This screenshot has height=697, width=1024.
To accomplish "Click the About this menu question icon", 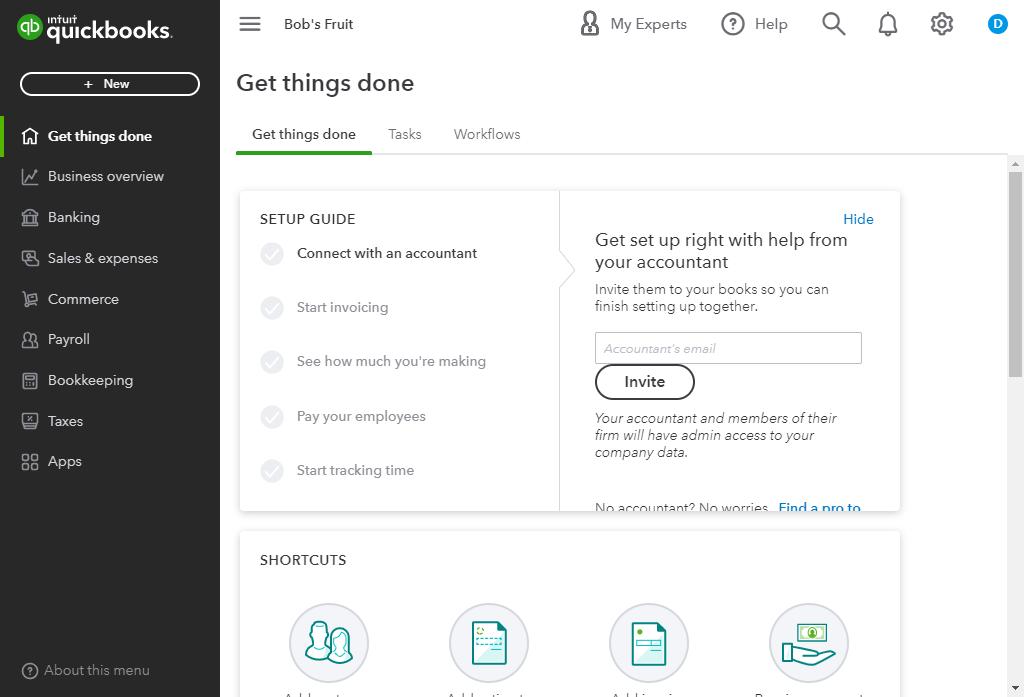I will point(30,671).
